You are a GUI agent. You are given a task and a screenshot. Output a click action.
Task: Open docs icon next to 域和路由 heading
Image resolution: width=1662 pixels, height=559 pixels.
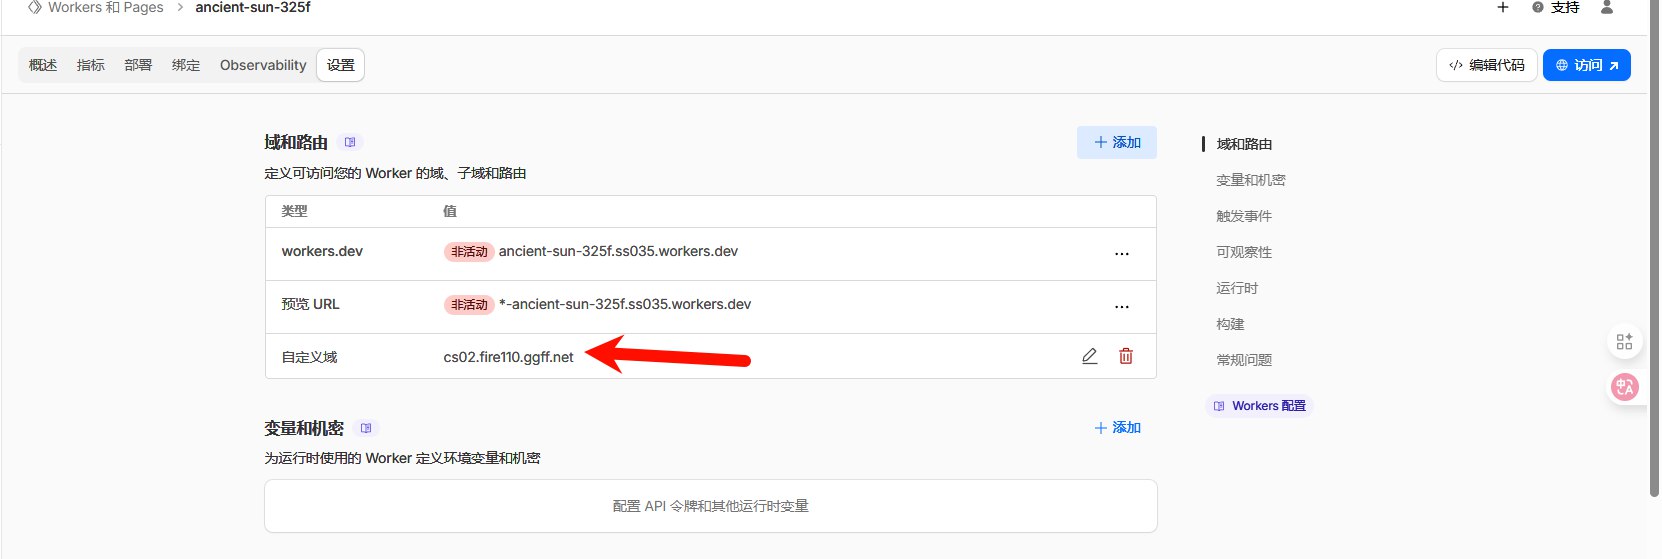point(350,142)
